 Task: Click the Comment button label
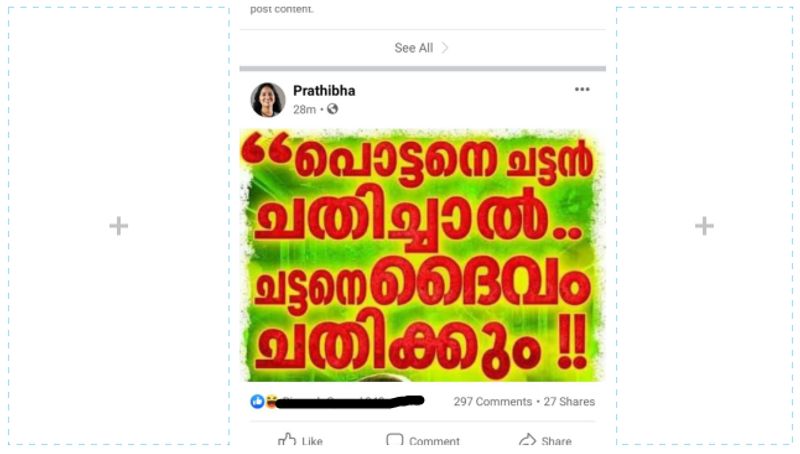coord(434,441)
